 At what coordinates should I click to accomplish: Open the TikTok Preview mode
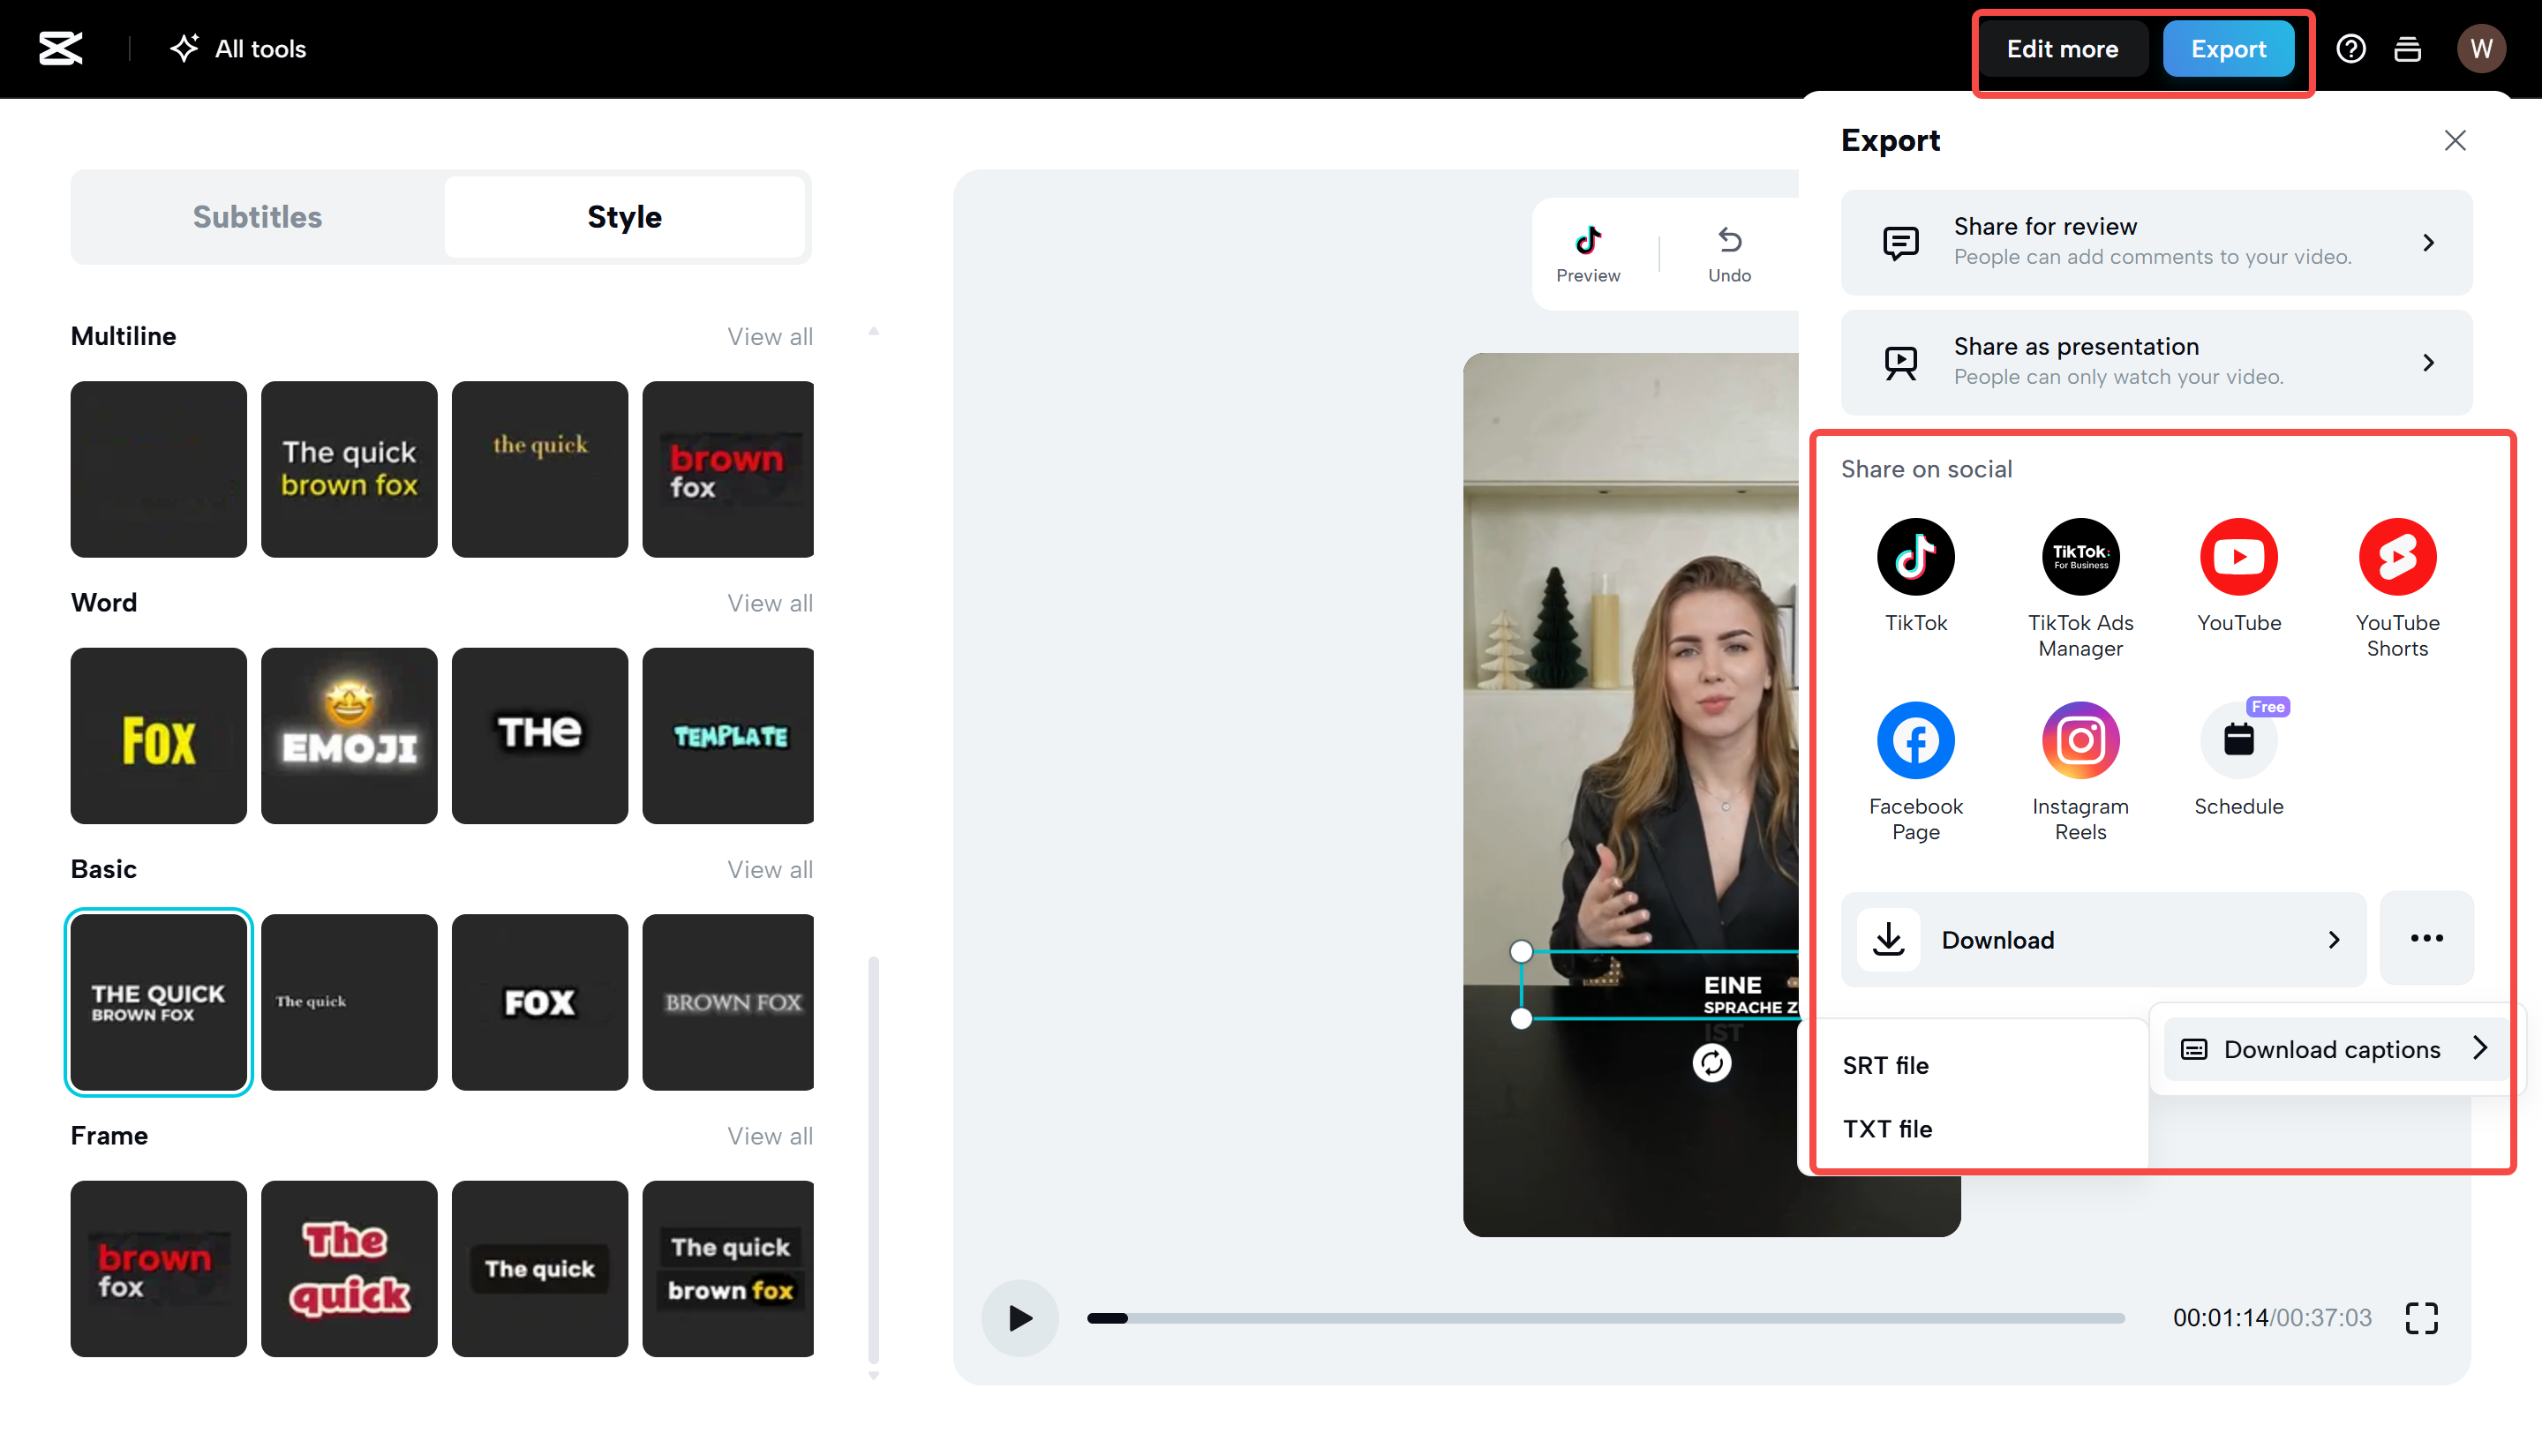pyautogui.click(x=1588, y=253)
